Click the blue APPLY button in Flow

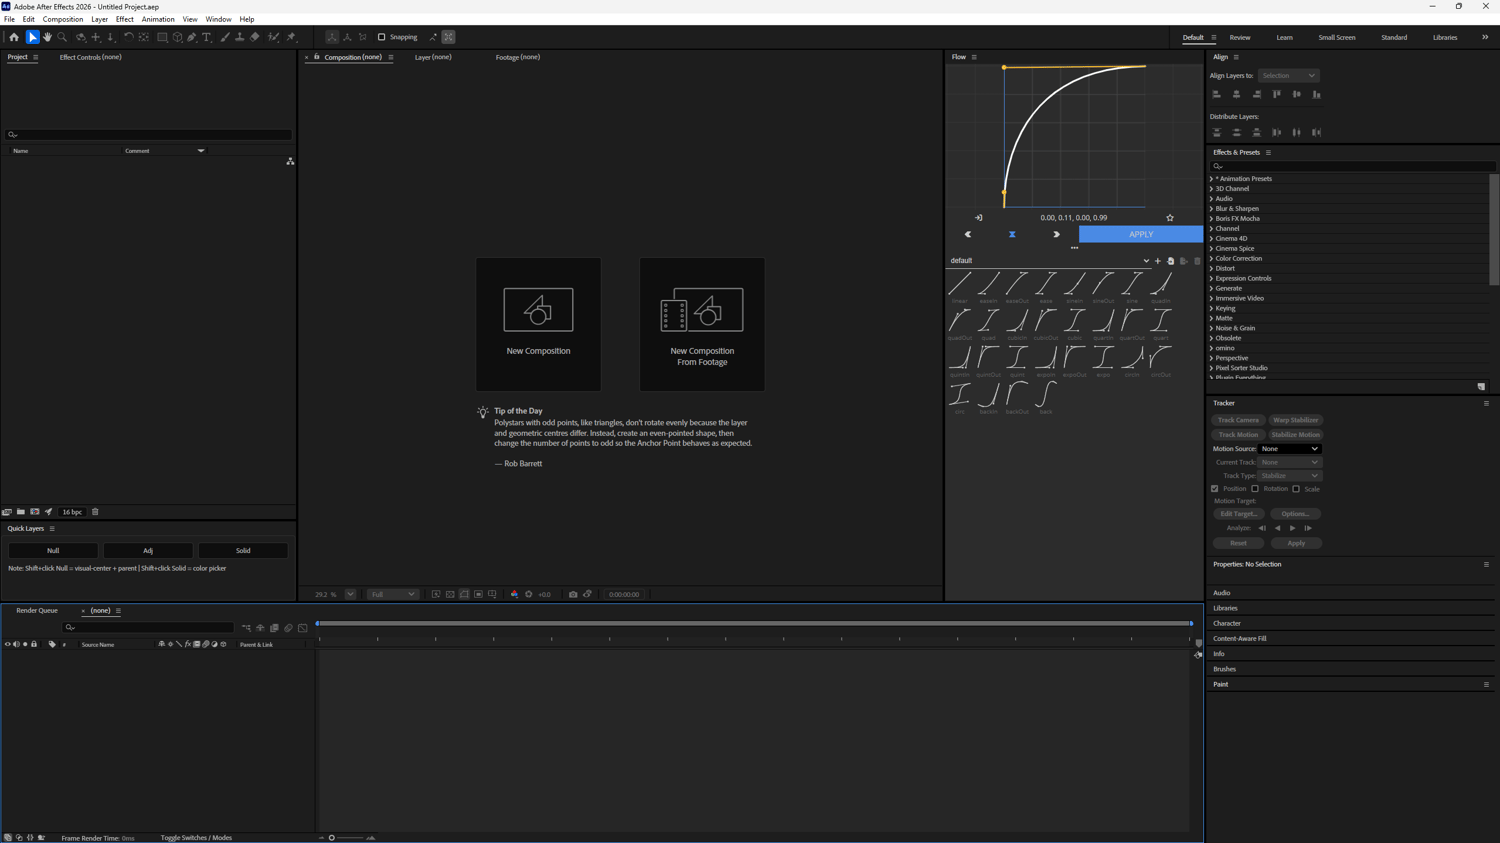click(x=1141, y=234)
